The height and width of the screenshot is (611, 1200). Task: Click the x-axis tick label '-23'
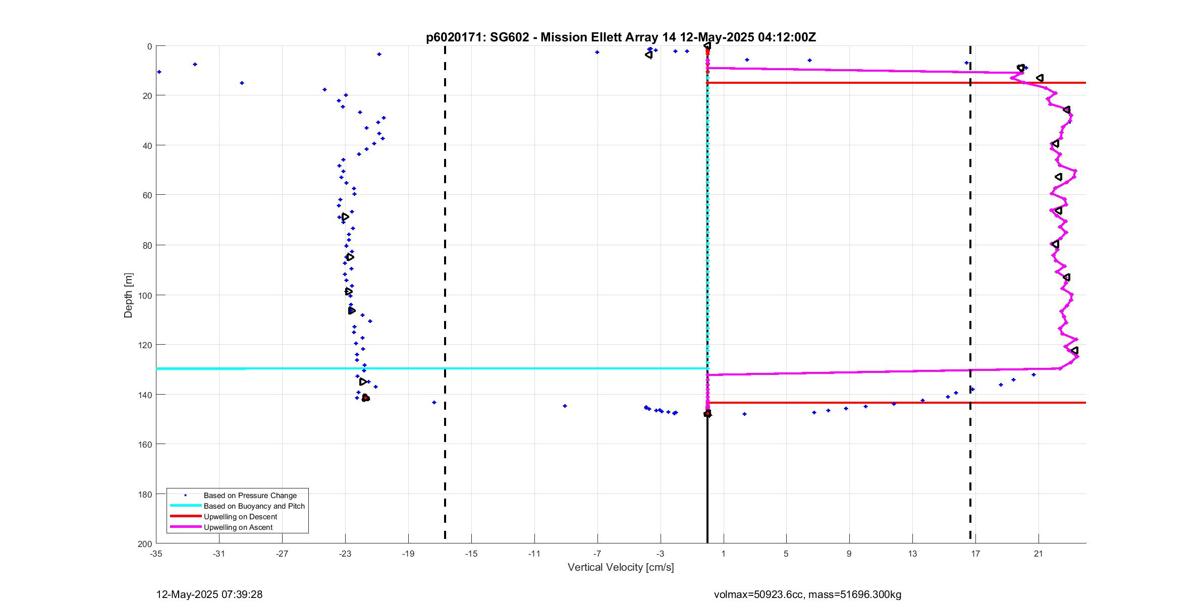tap(346, 553)
